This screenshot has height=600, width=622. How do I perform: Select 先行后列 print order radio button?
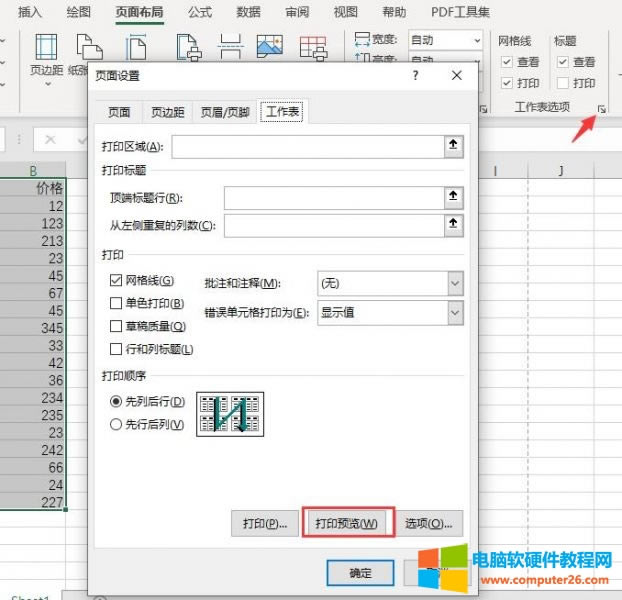click(x=115, y=424)
